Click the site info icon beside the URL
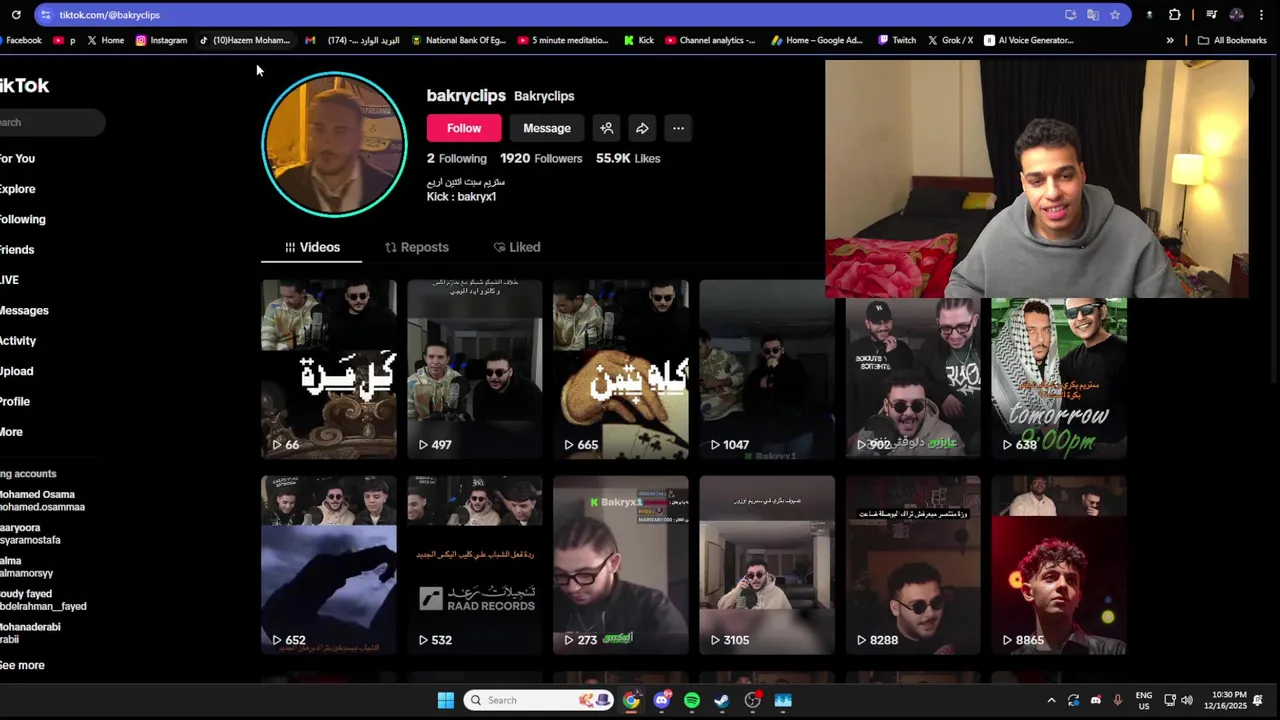Screen dimensions: 1280x720 (x=45, y=15)
